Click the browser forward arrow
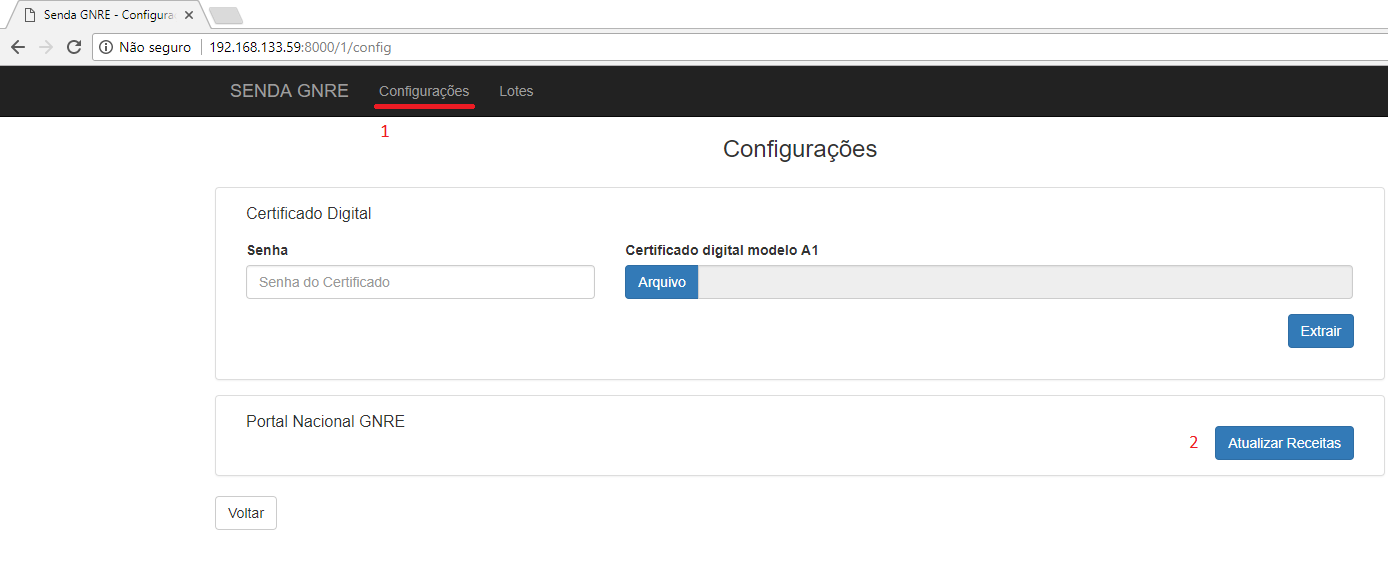Screen dimensions: 1388x566 coord(45,47)
